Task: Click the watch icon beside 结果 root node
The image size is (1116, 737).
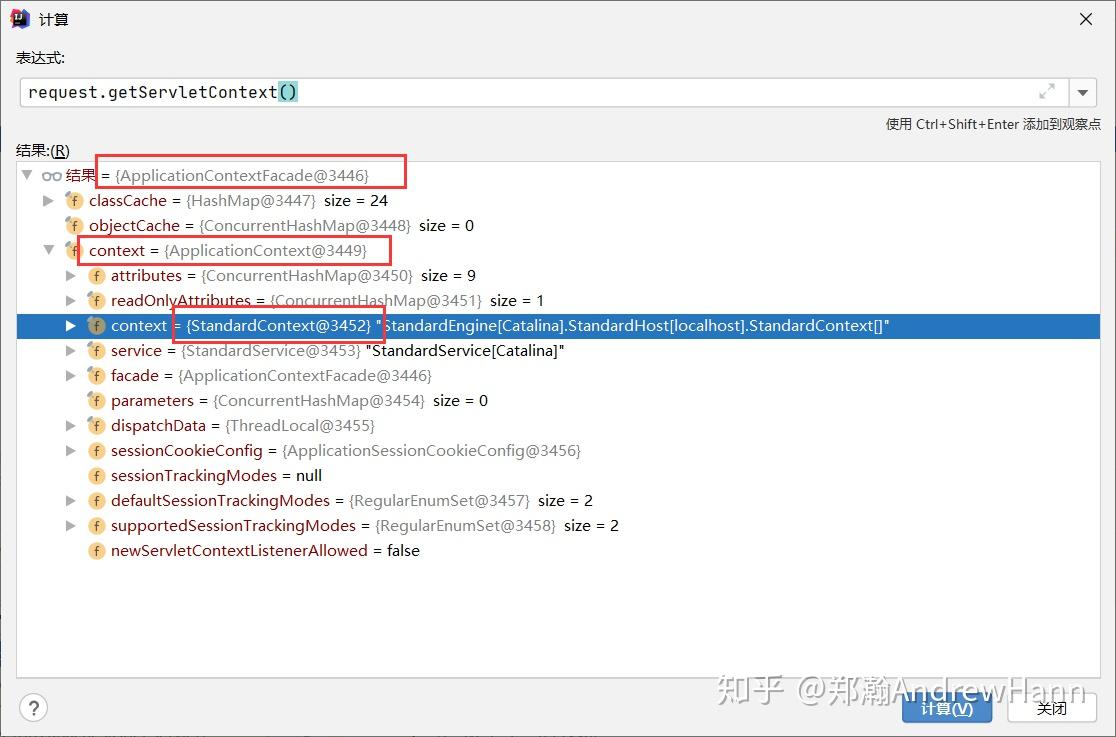Action: [51, 174]
